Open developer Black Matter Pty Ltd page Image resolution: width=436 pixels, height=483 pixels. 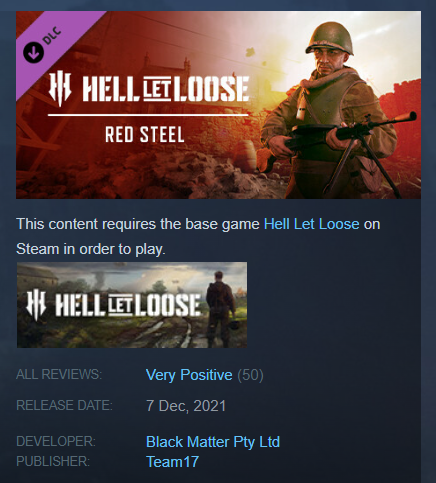click(x=213, y=442)
